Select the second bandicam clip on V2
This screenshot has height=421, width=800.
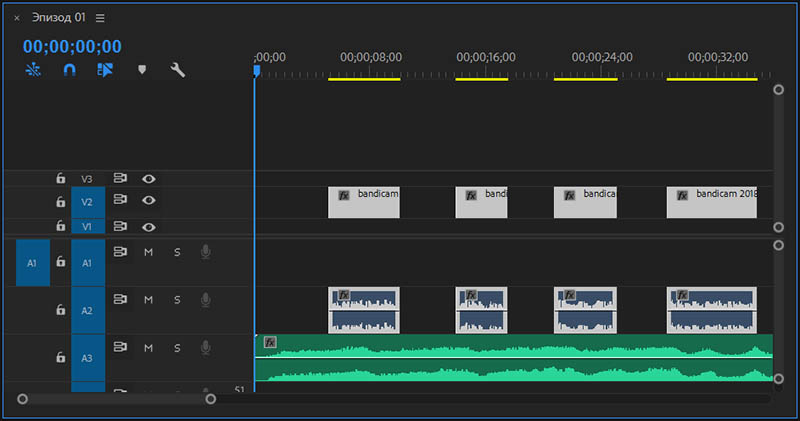click(x=481, y=202)
